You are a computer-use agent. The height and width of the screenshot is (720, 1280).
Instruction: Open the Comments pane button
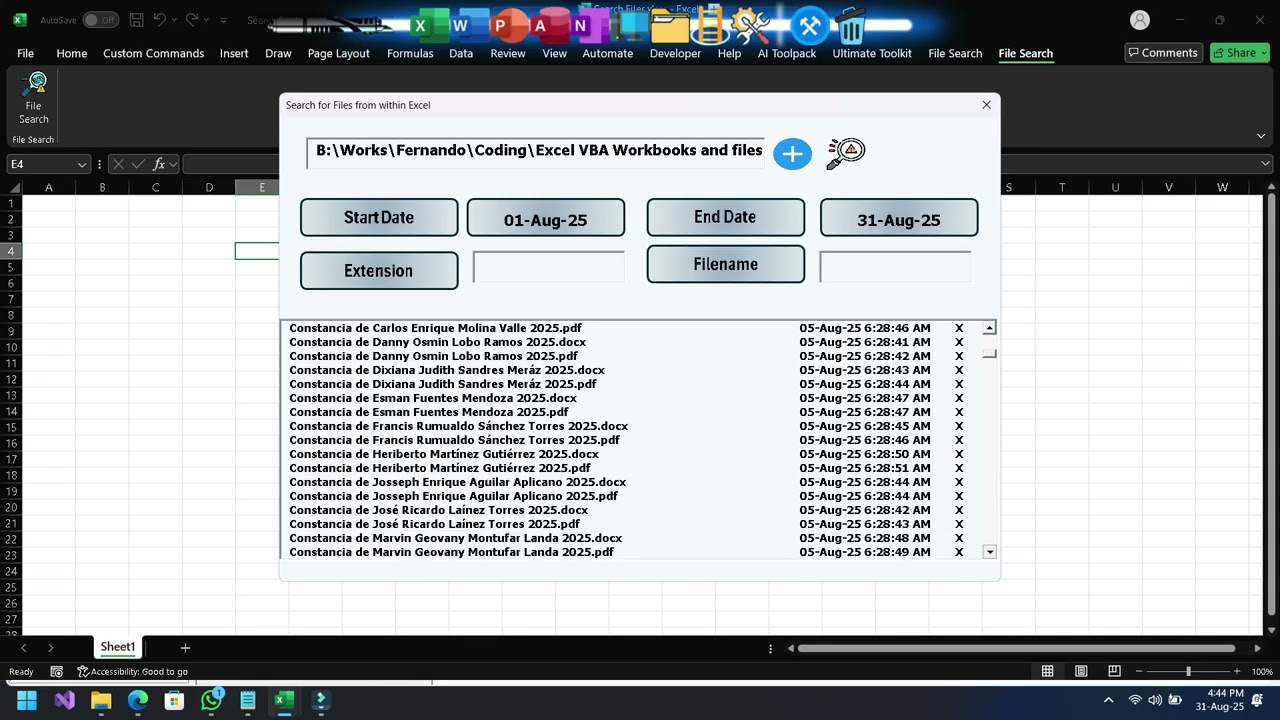tap(1162, 53)
